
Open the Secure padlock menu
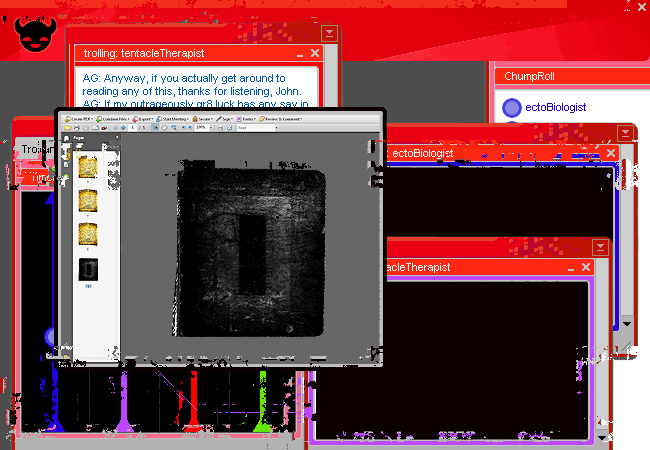click(x=204, y=118)
